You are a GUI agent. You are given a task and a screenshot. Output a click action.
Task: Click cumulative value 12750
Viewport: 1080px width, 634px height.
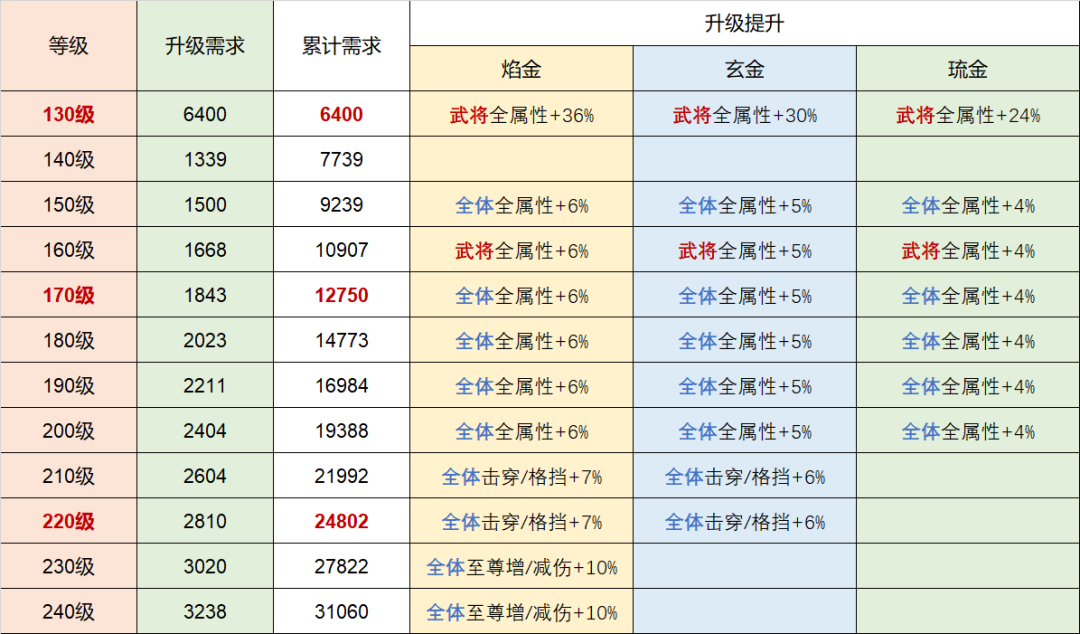click(342, 295)
